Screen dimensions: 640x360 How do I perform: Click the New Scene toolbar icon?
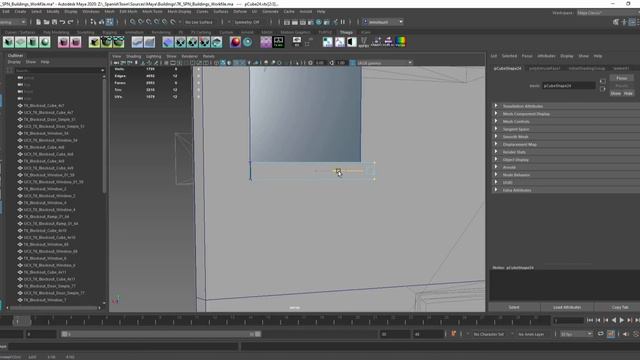click(38, 22)
